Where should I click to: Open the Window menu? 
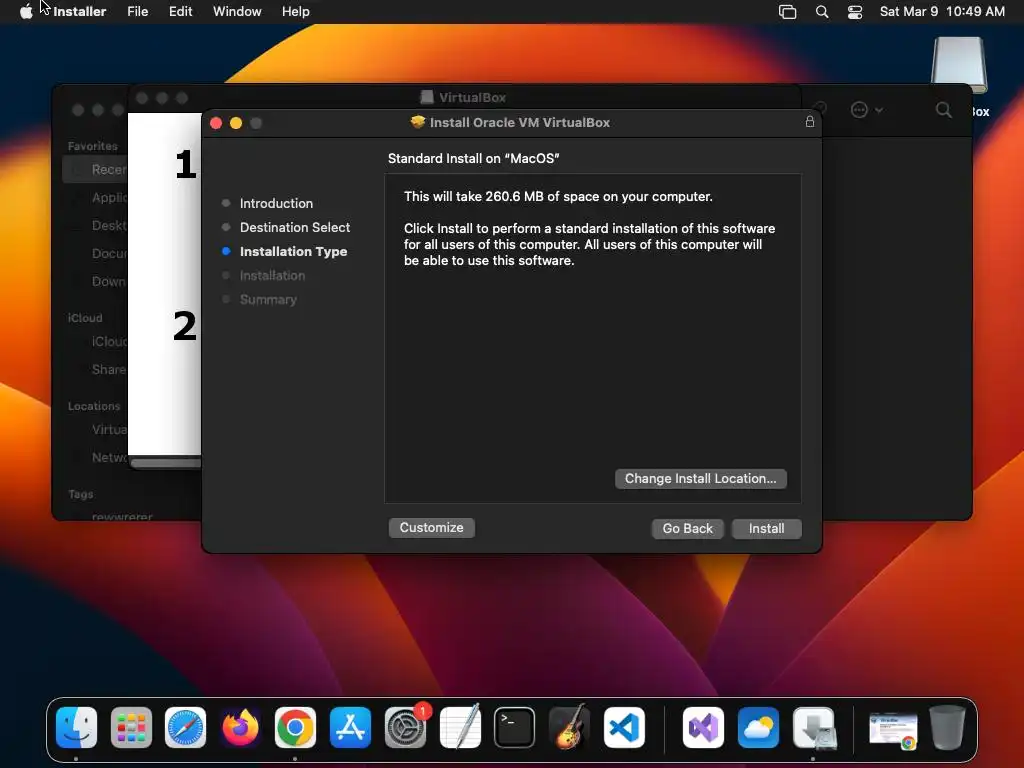click(x=237, y=12)
